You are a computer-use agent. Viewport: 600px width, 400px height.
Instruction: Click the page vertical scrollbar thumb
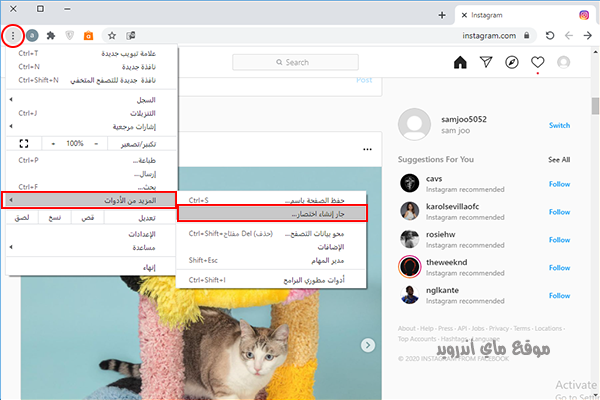(595, 106)
